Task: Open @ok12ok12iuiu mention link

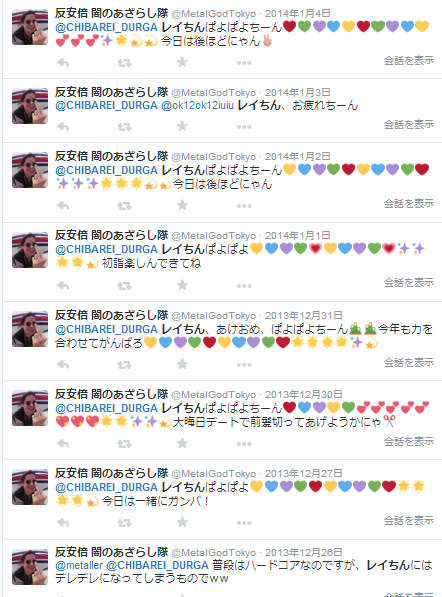Action: point(198,105)
